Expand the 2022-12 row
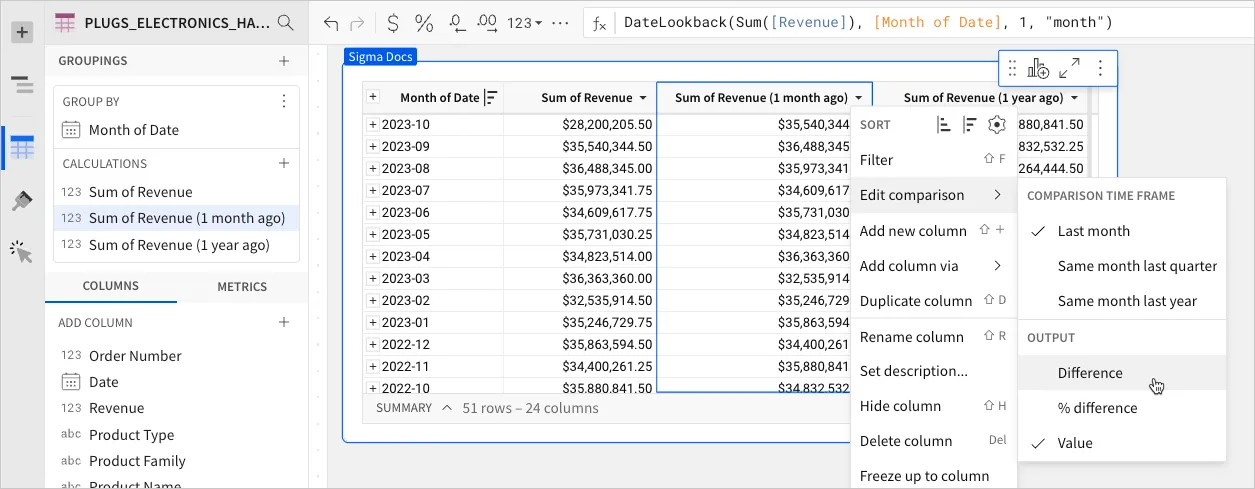 (x=373, y=344)
